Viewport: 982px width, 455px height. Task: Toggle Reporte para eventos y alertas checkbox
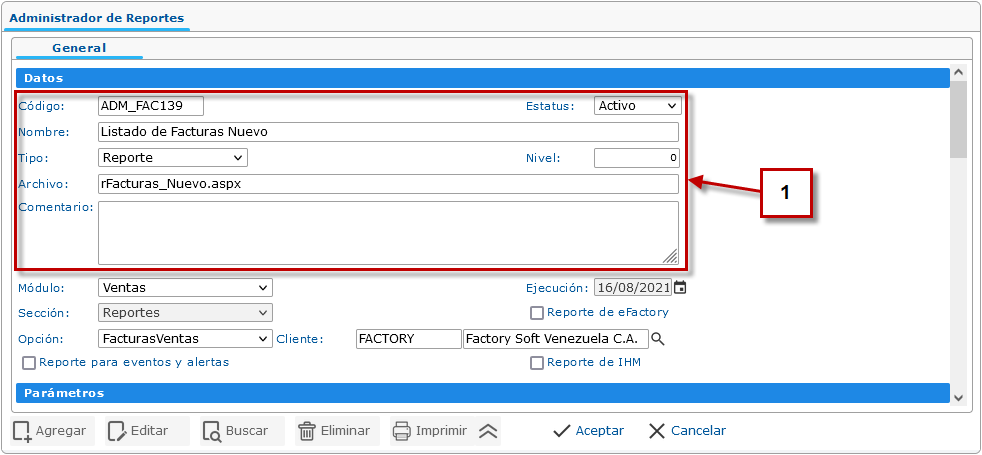point(29,363)
